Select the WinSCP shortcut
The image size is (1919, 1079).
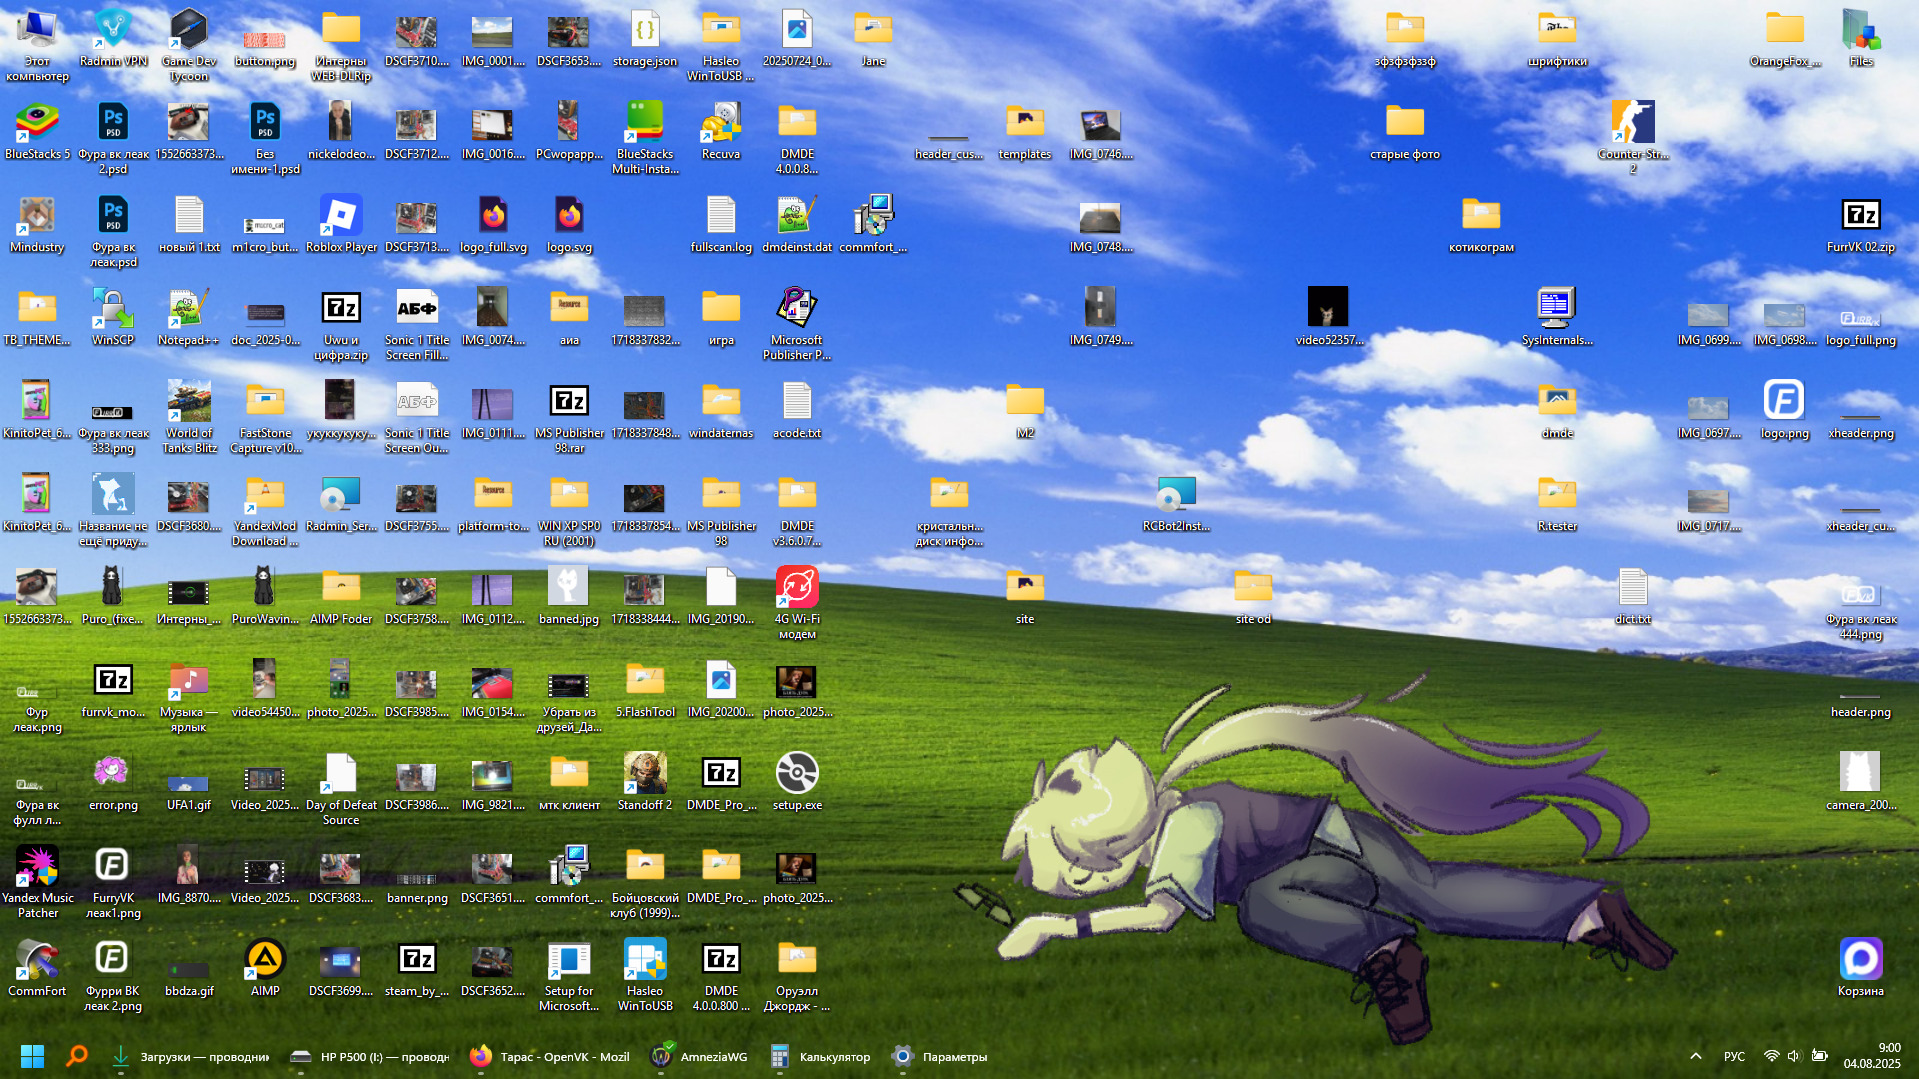pyautogui.click(x=113, y=317)
